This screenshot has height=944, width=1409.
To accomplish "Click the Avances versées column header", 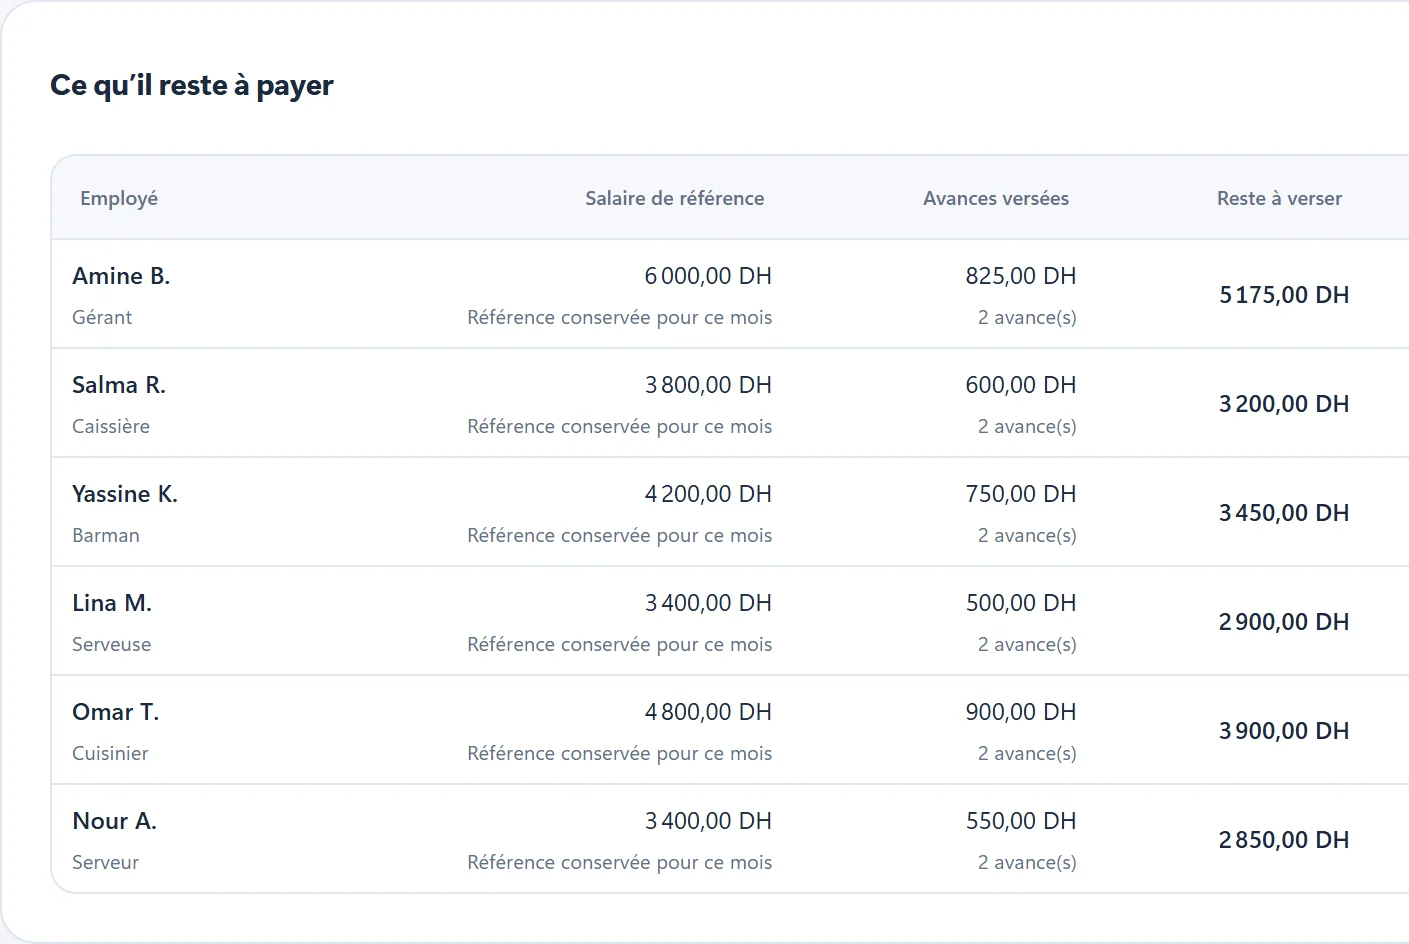I will pyautogui.click(x=996, y=198).
